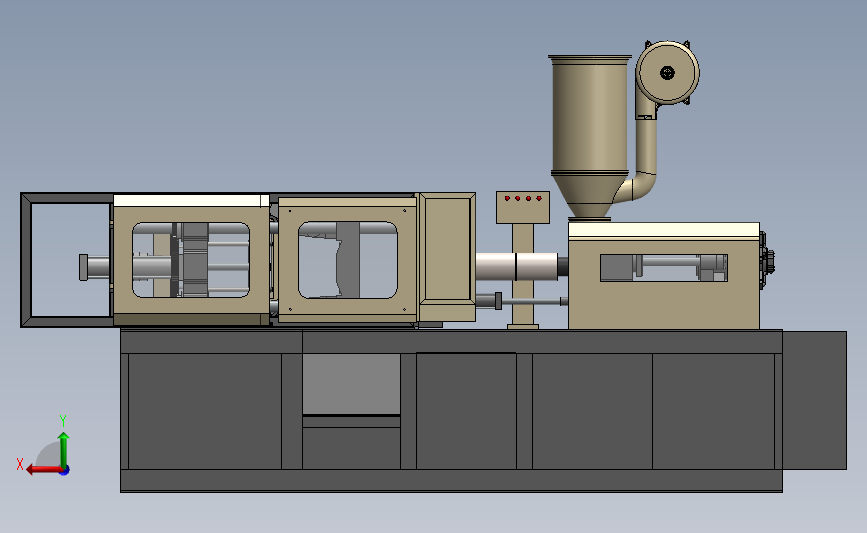
Task: Click the red X axis arrow of the triad
Action: coord(43,469)
